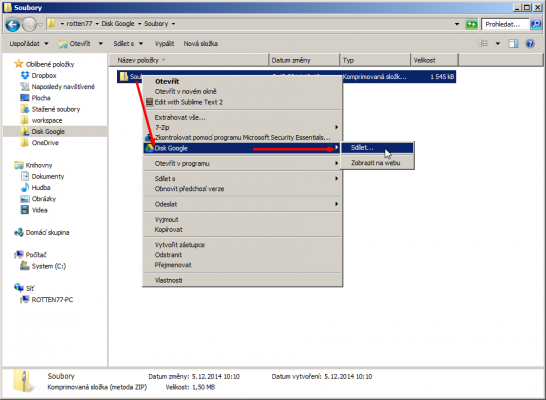Select OneDrive in navigation pane
Viewport: 546px width, 400px height.
(45, 143)
